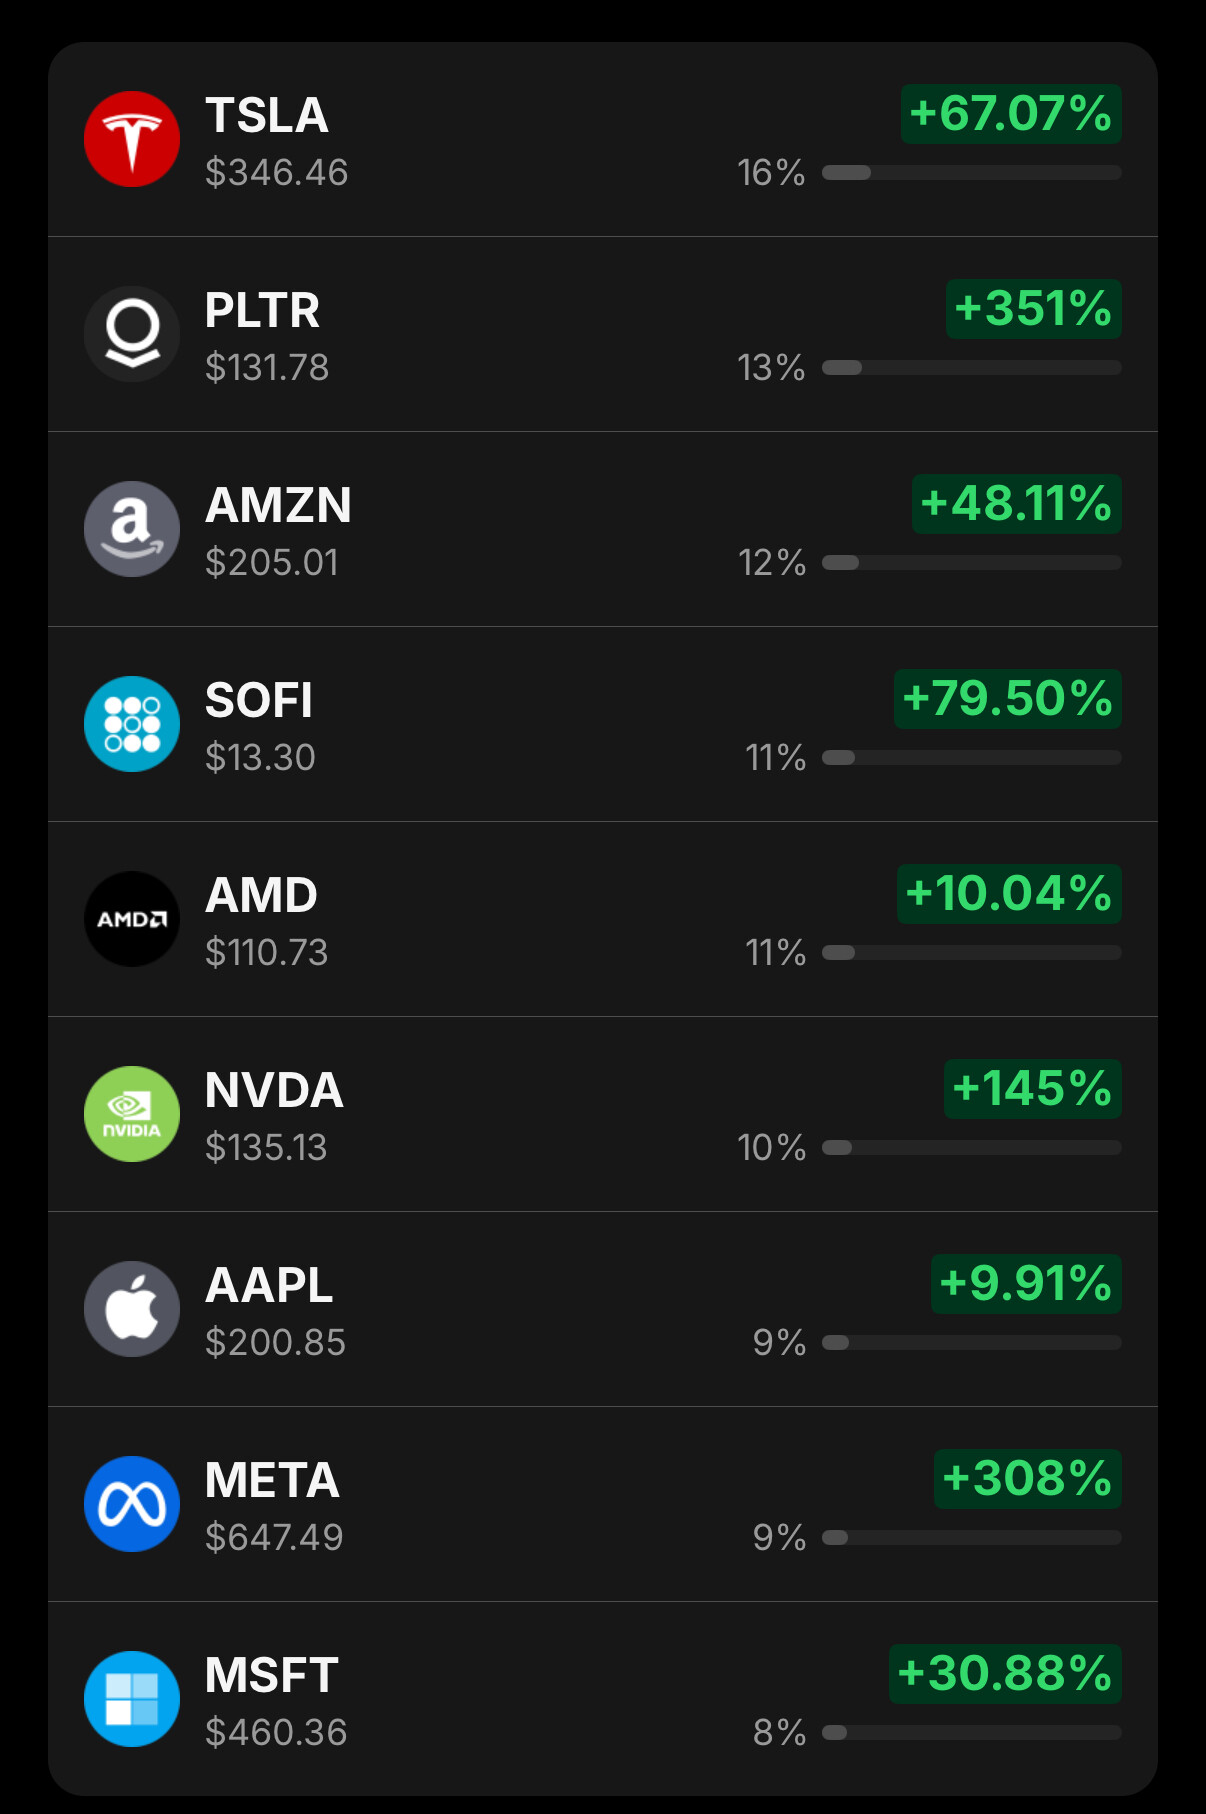
Task: Click the +351% gain badge for PLTR
Action: [x=1034, y=309]
